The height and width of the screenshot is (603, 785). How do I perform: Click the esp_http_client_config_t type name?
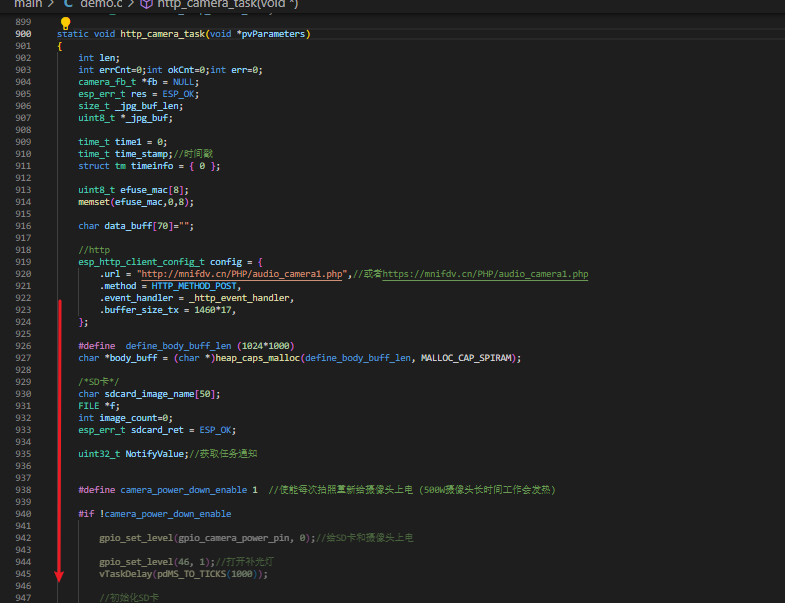(141, 262)
